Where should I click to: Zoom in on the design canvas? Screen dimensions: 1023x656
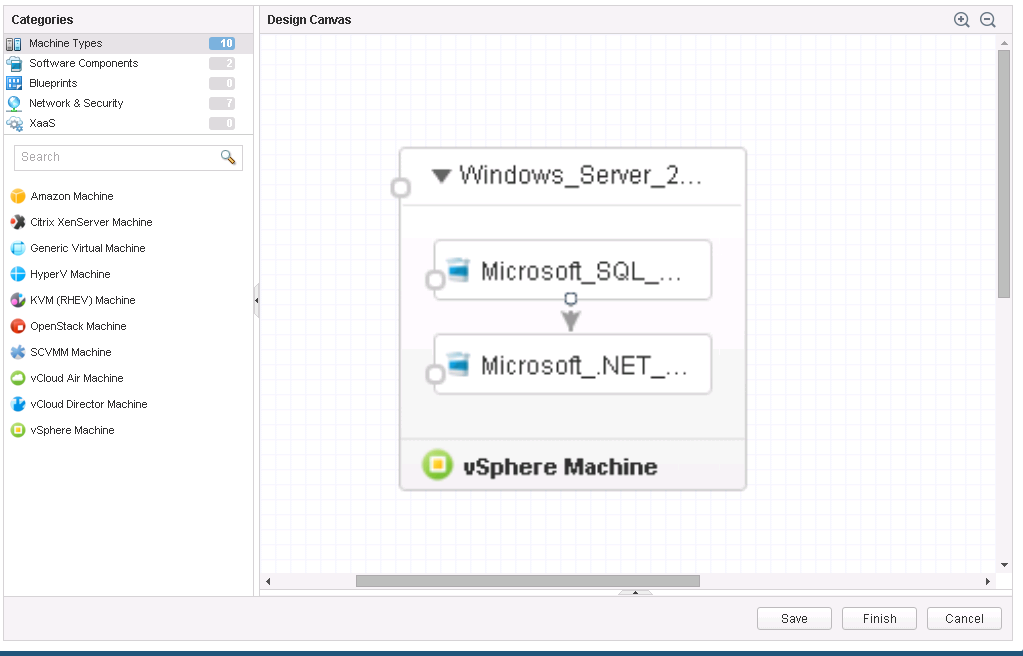pyautogui.click(x=962, y=20)
